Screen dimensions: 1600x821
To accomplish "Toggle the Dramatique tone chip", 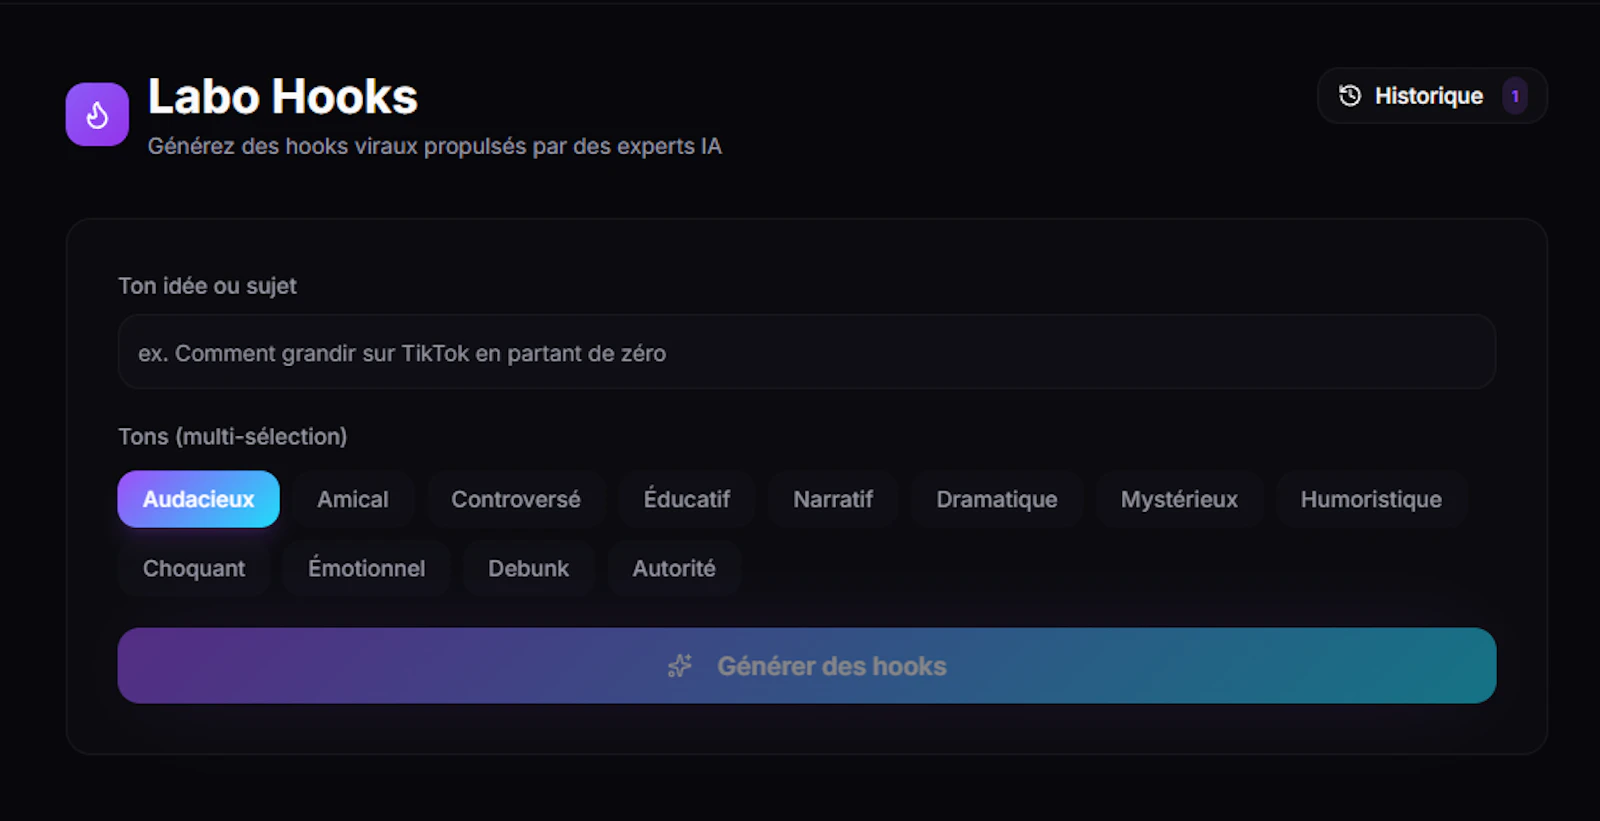I will [x=997, y=499].
